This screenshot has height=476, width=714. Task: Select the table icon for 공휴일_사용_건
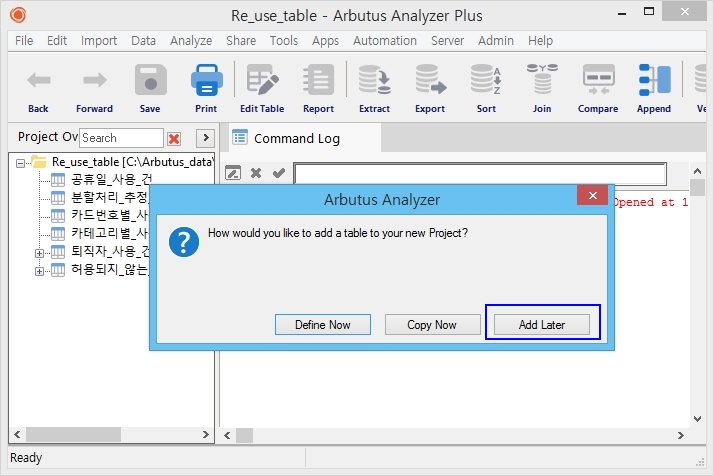58,180
